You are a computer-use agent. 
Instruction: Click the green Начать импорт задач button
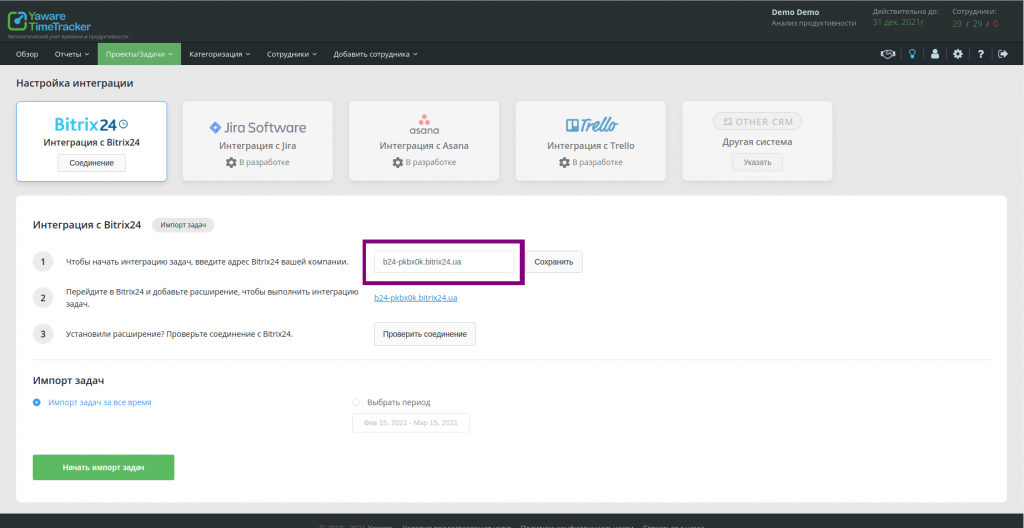click(103, 467)
